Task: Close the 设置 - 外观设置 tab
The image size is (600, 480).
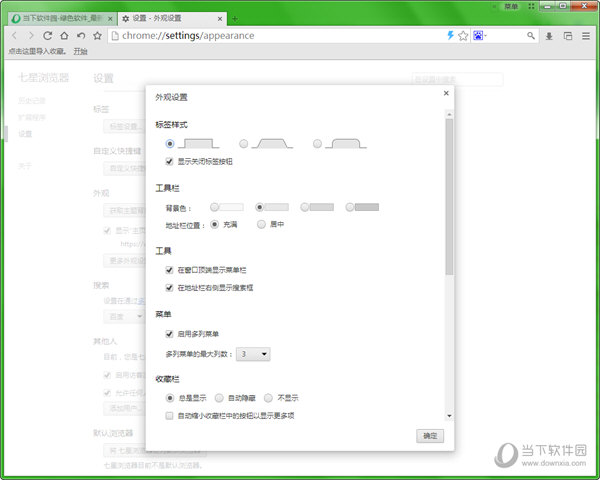Action: click(220, 19)
